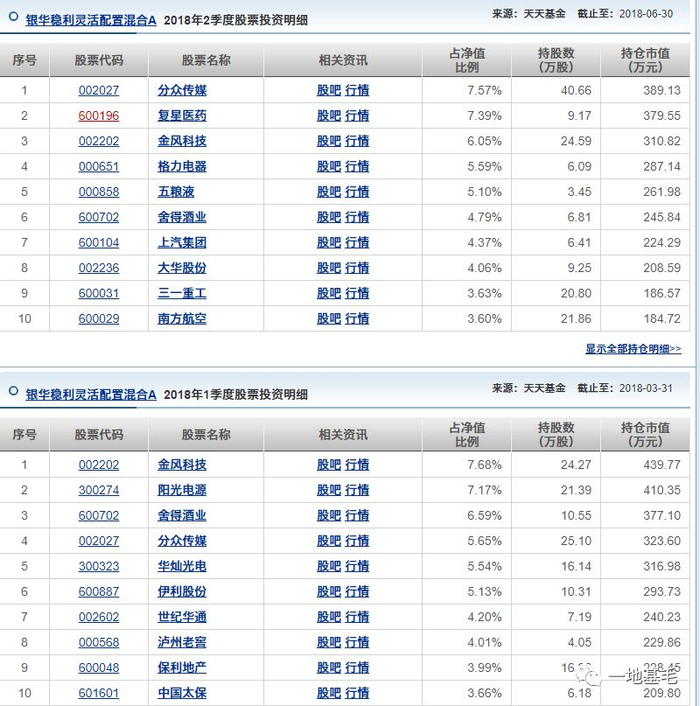Open stock code 601601
700x706 pixels.
[x=99, y=693]
